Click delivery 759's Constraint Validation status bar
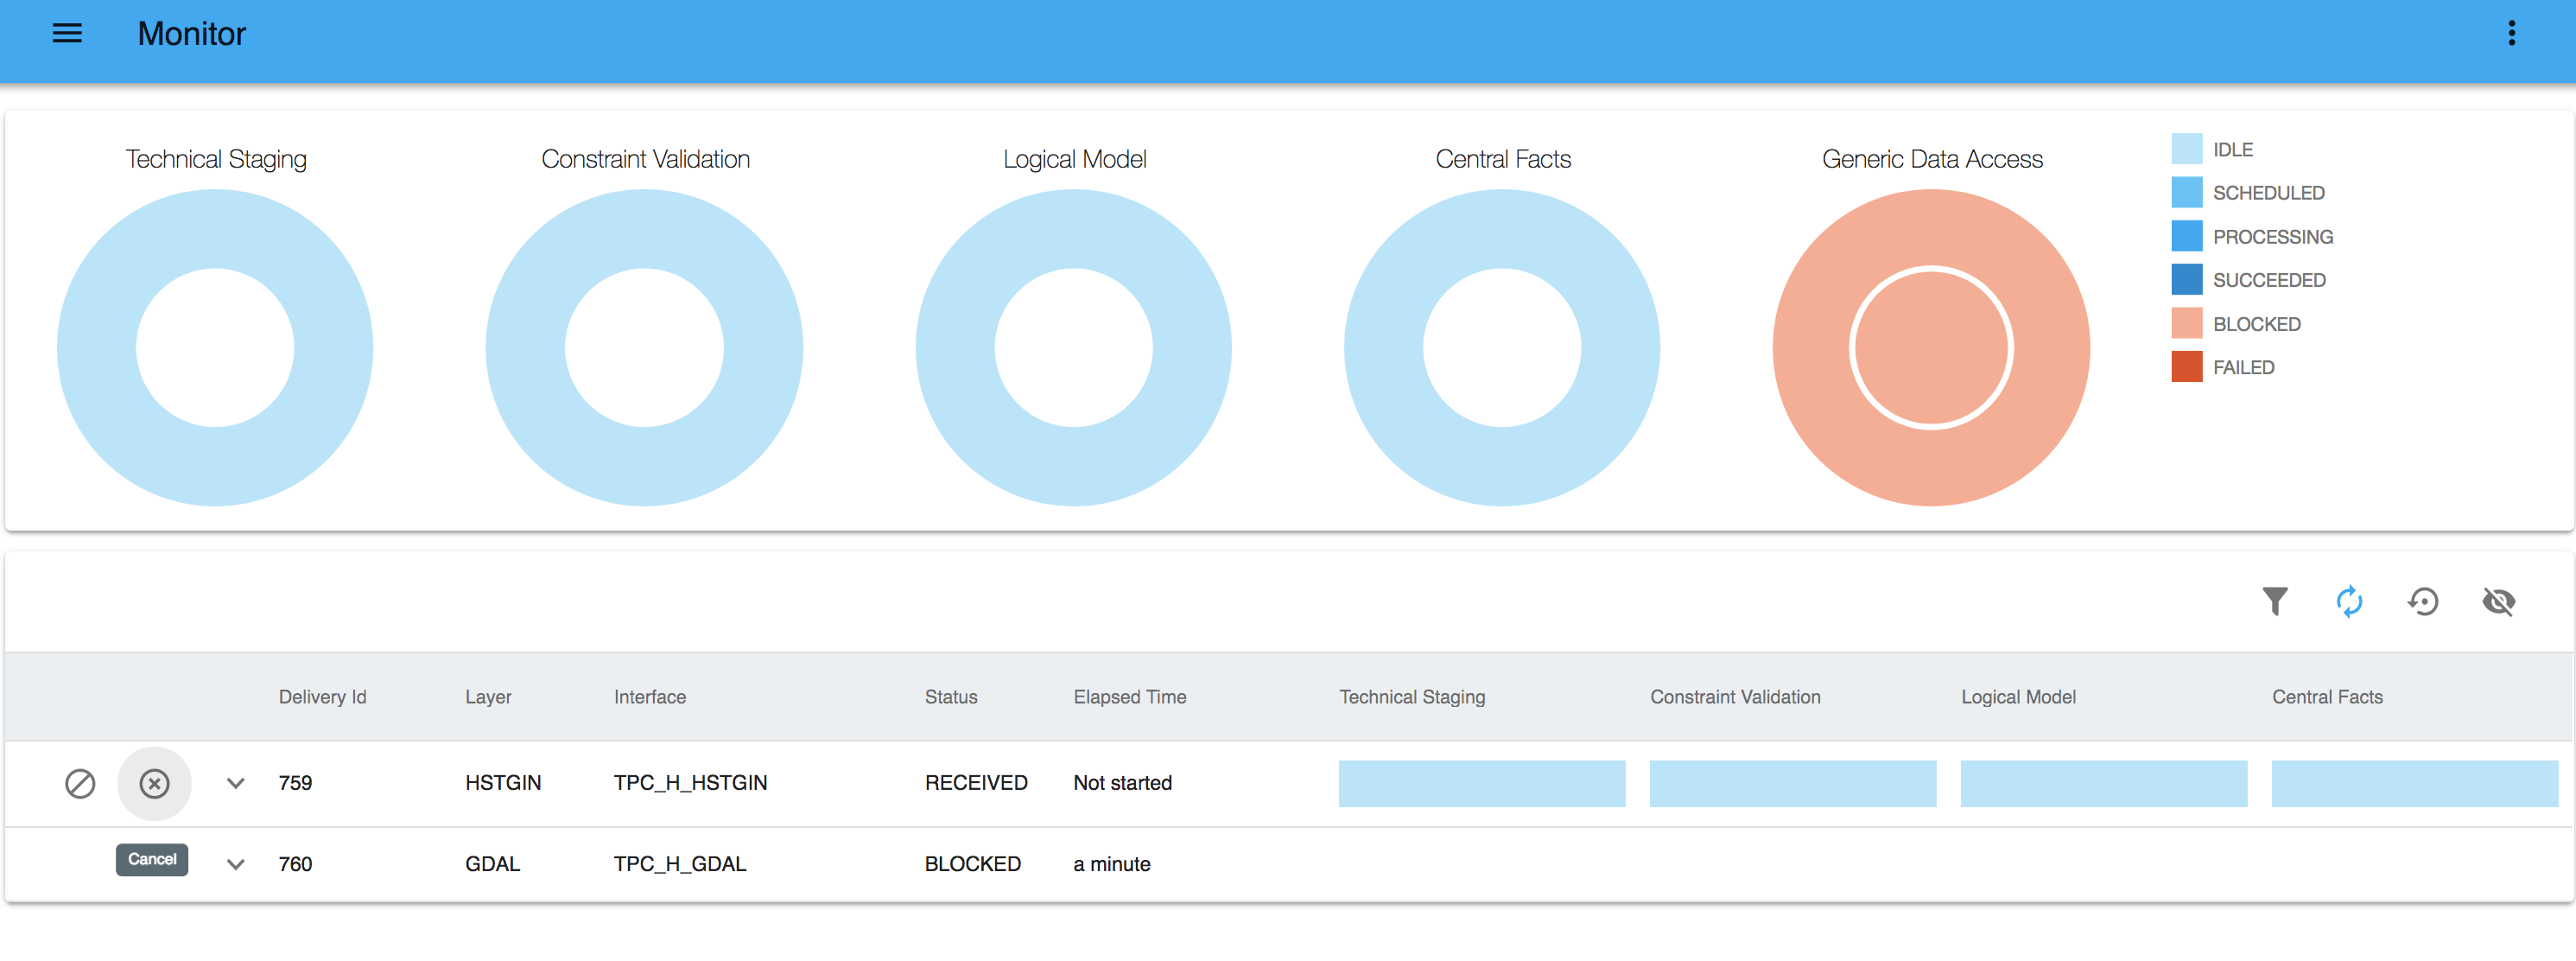The image size is (2576, 961). (1792, 783)
